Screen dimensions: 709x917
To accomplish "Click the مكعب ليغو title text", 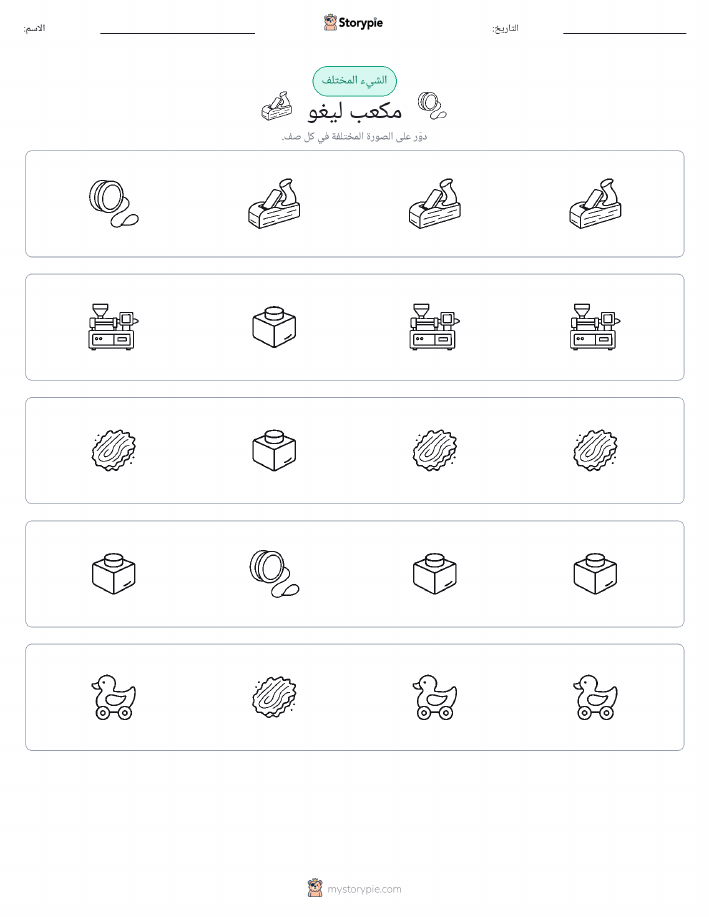I will point(354,110).
